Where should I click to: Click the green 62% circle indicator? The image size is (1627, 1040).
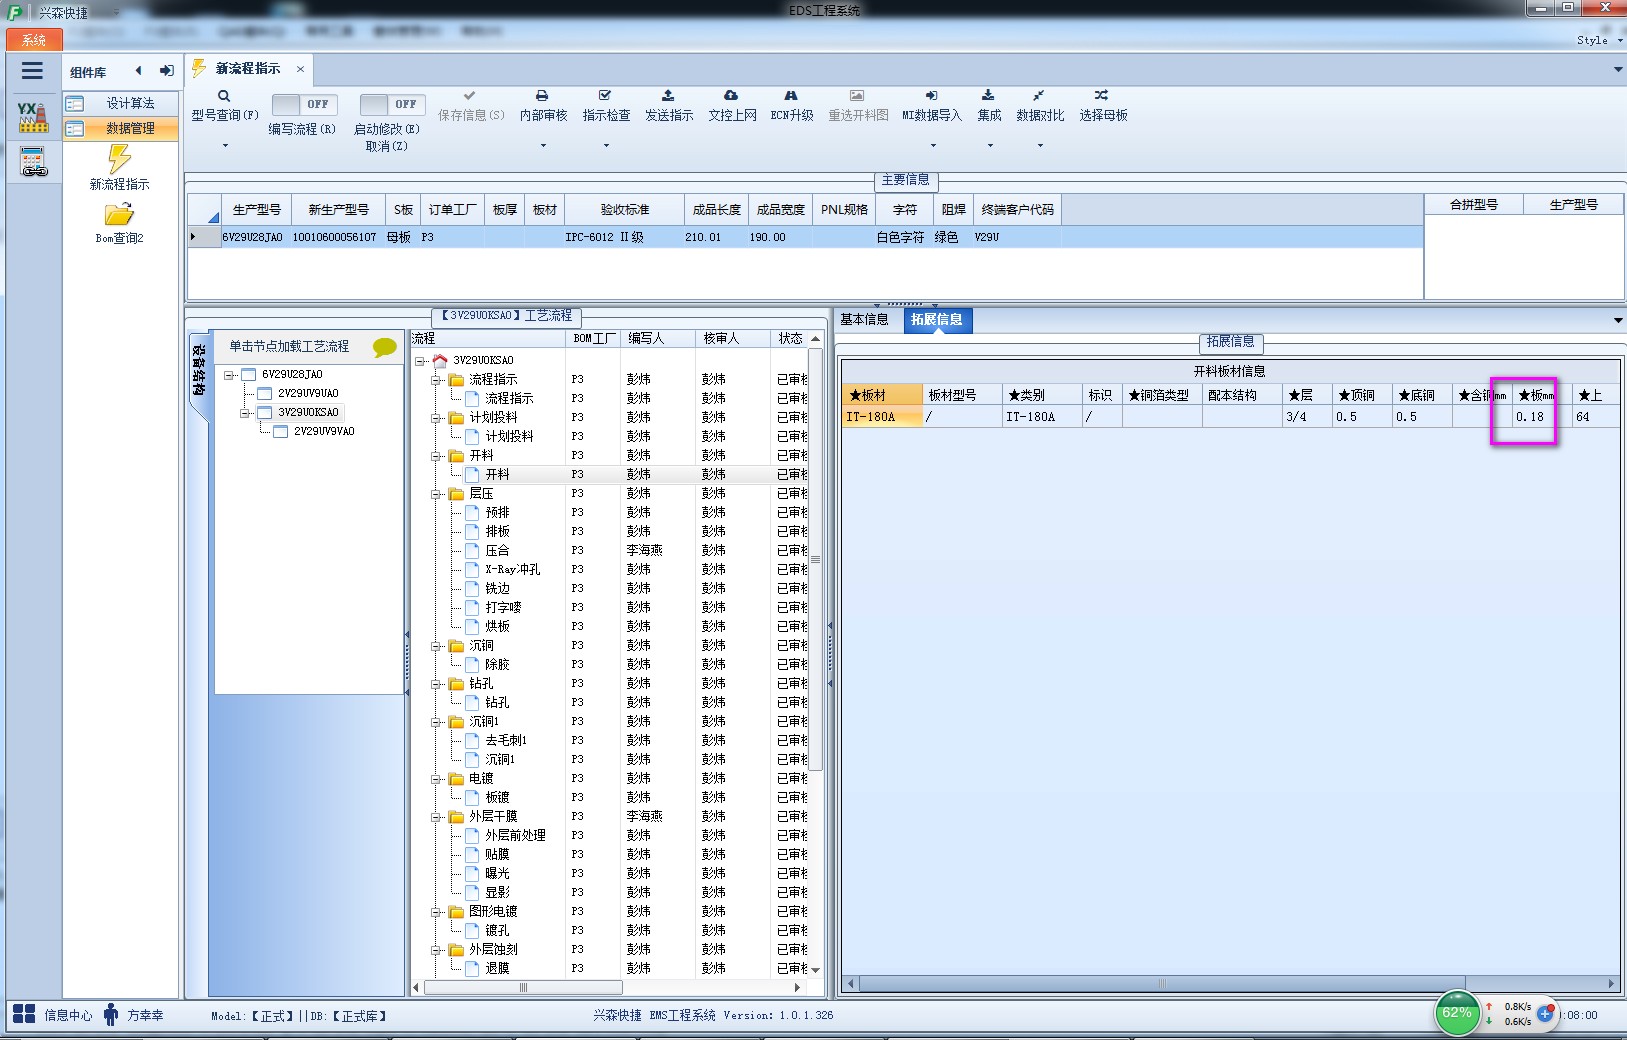point(1457,1013)
